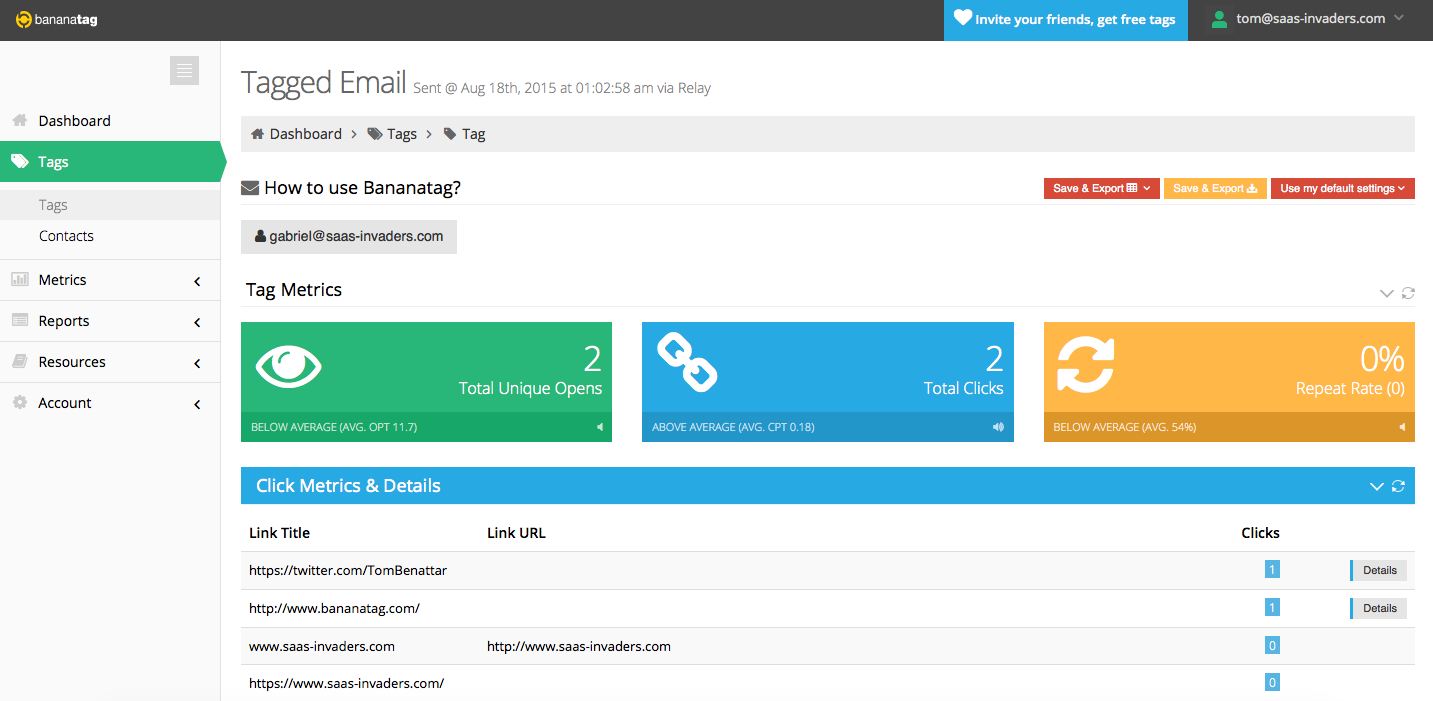Click the eye icon on Unique Opens card
Image resolution: width=1433 pixels, height=701 pixels.
pyautogui.click(x=290, y=366)
